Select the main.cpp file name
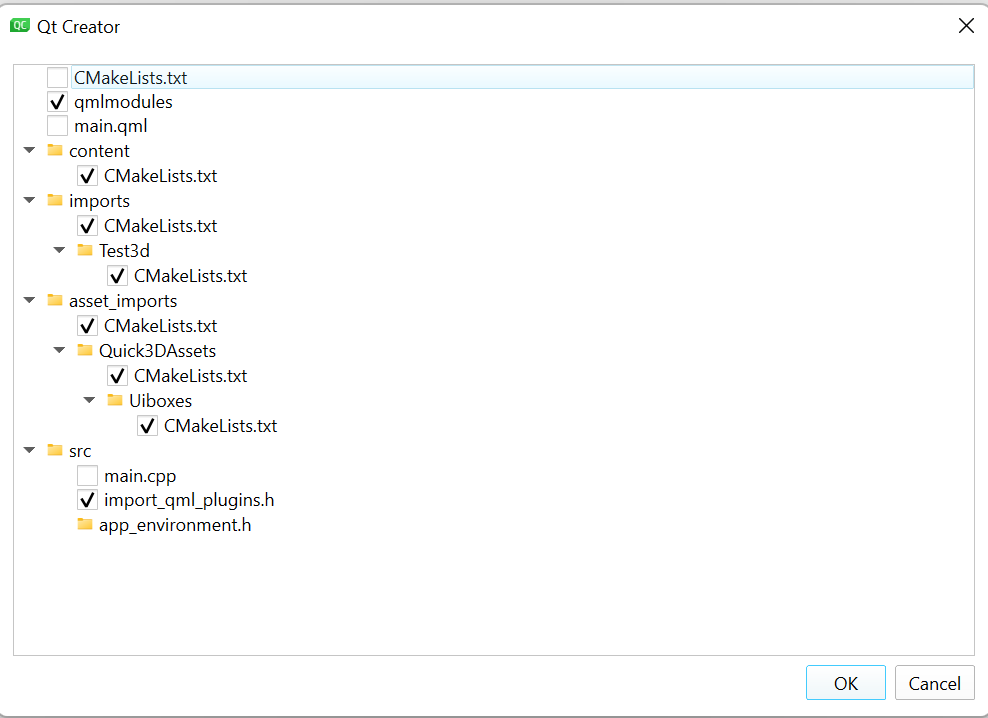 pos(140,476)
